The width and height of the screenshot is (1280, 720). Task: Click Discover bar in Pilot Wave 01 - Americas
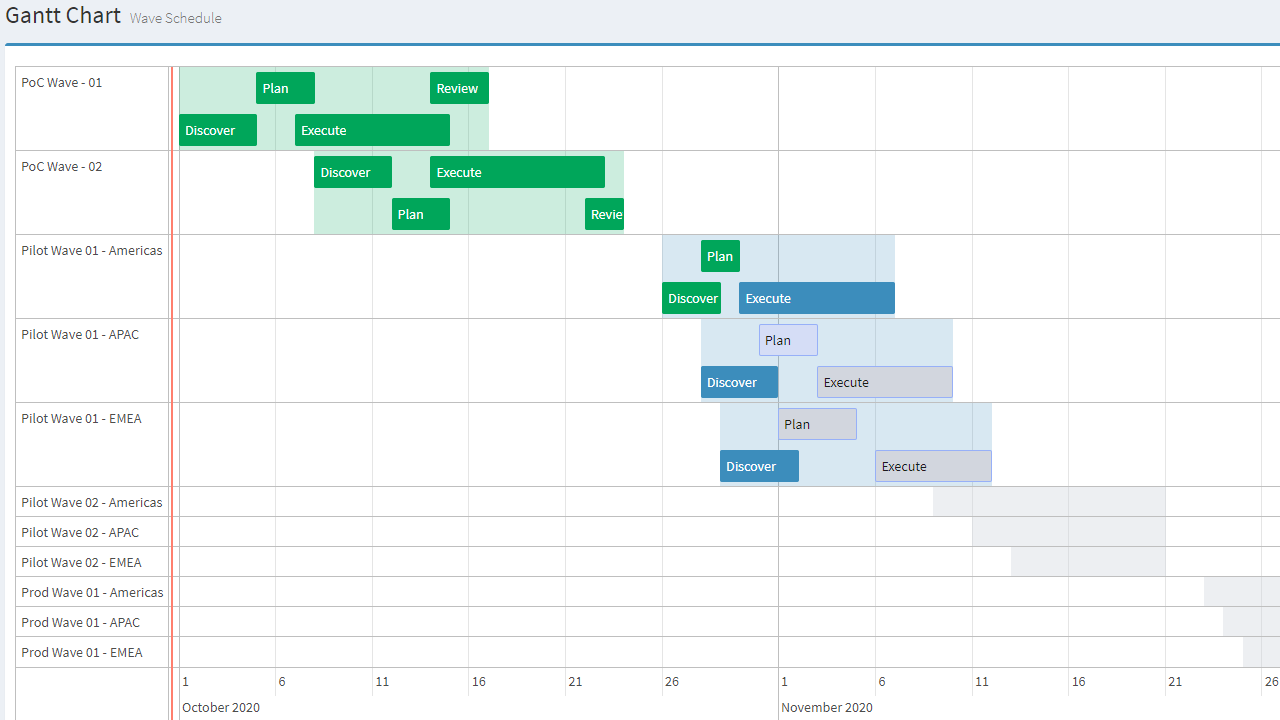pos(691,298)
